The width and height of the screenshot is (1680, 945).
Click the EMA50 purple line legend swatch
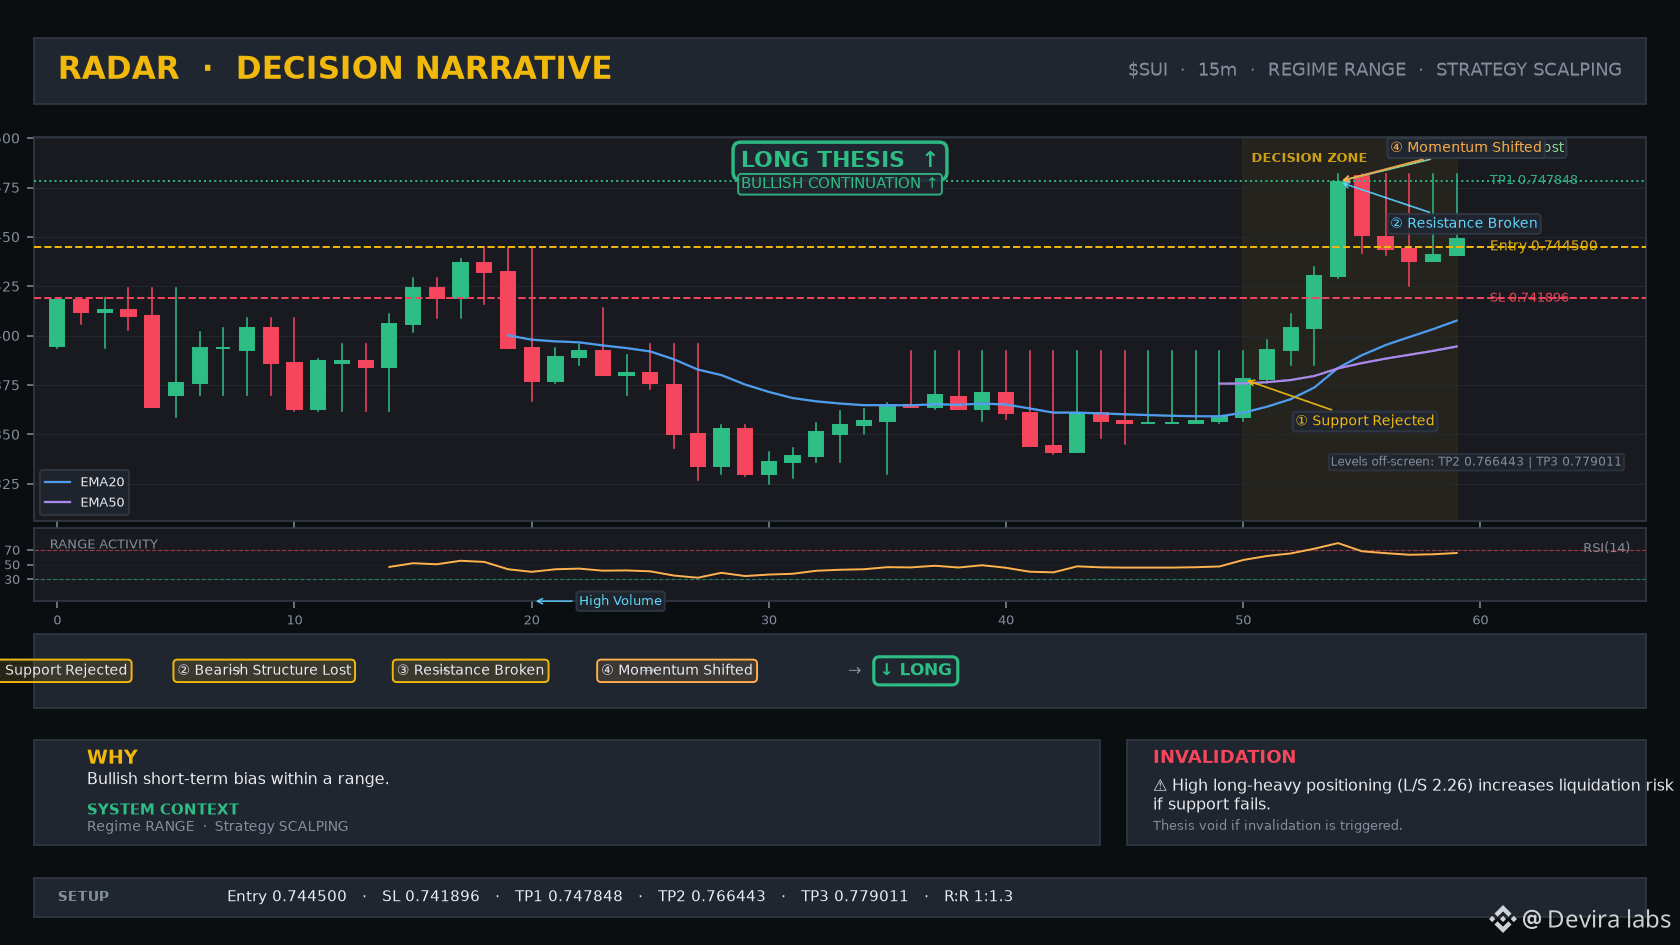pos(58,503)
